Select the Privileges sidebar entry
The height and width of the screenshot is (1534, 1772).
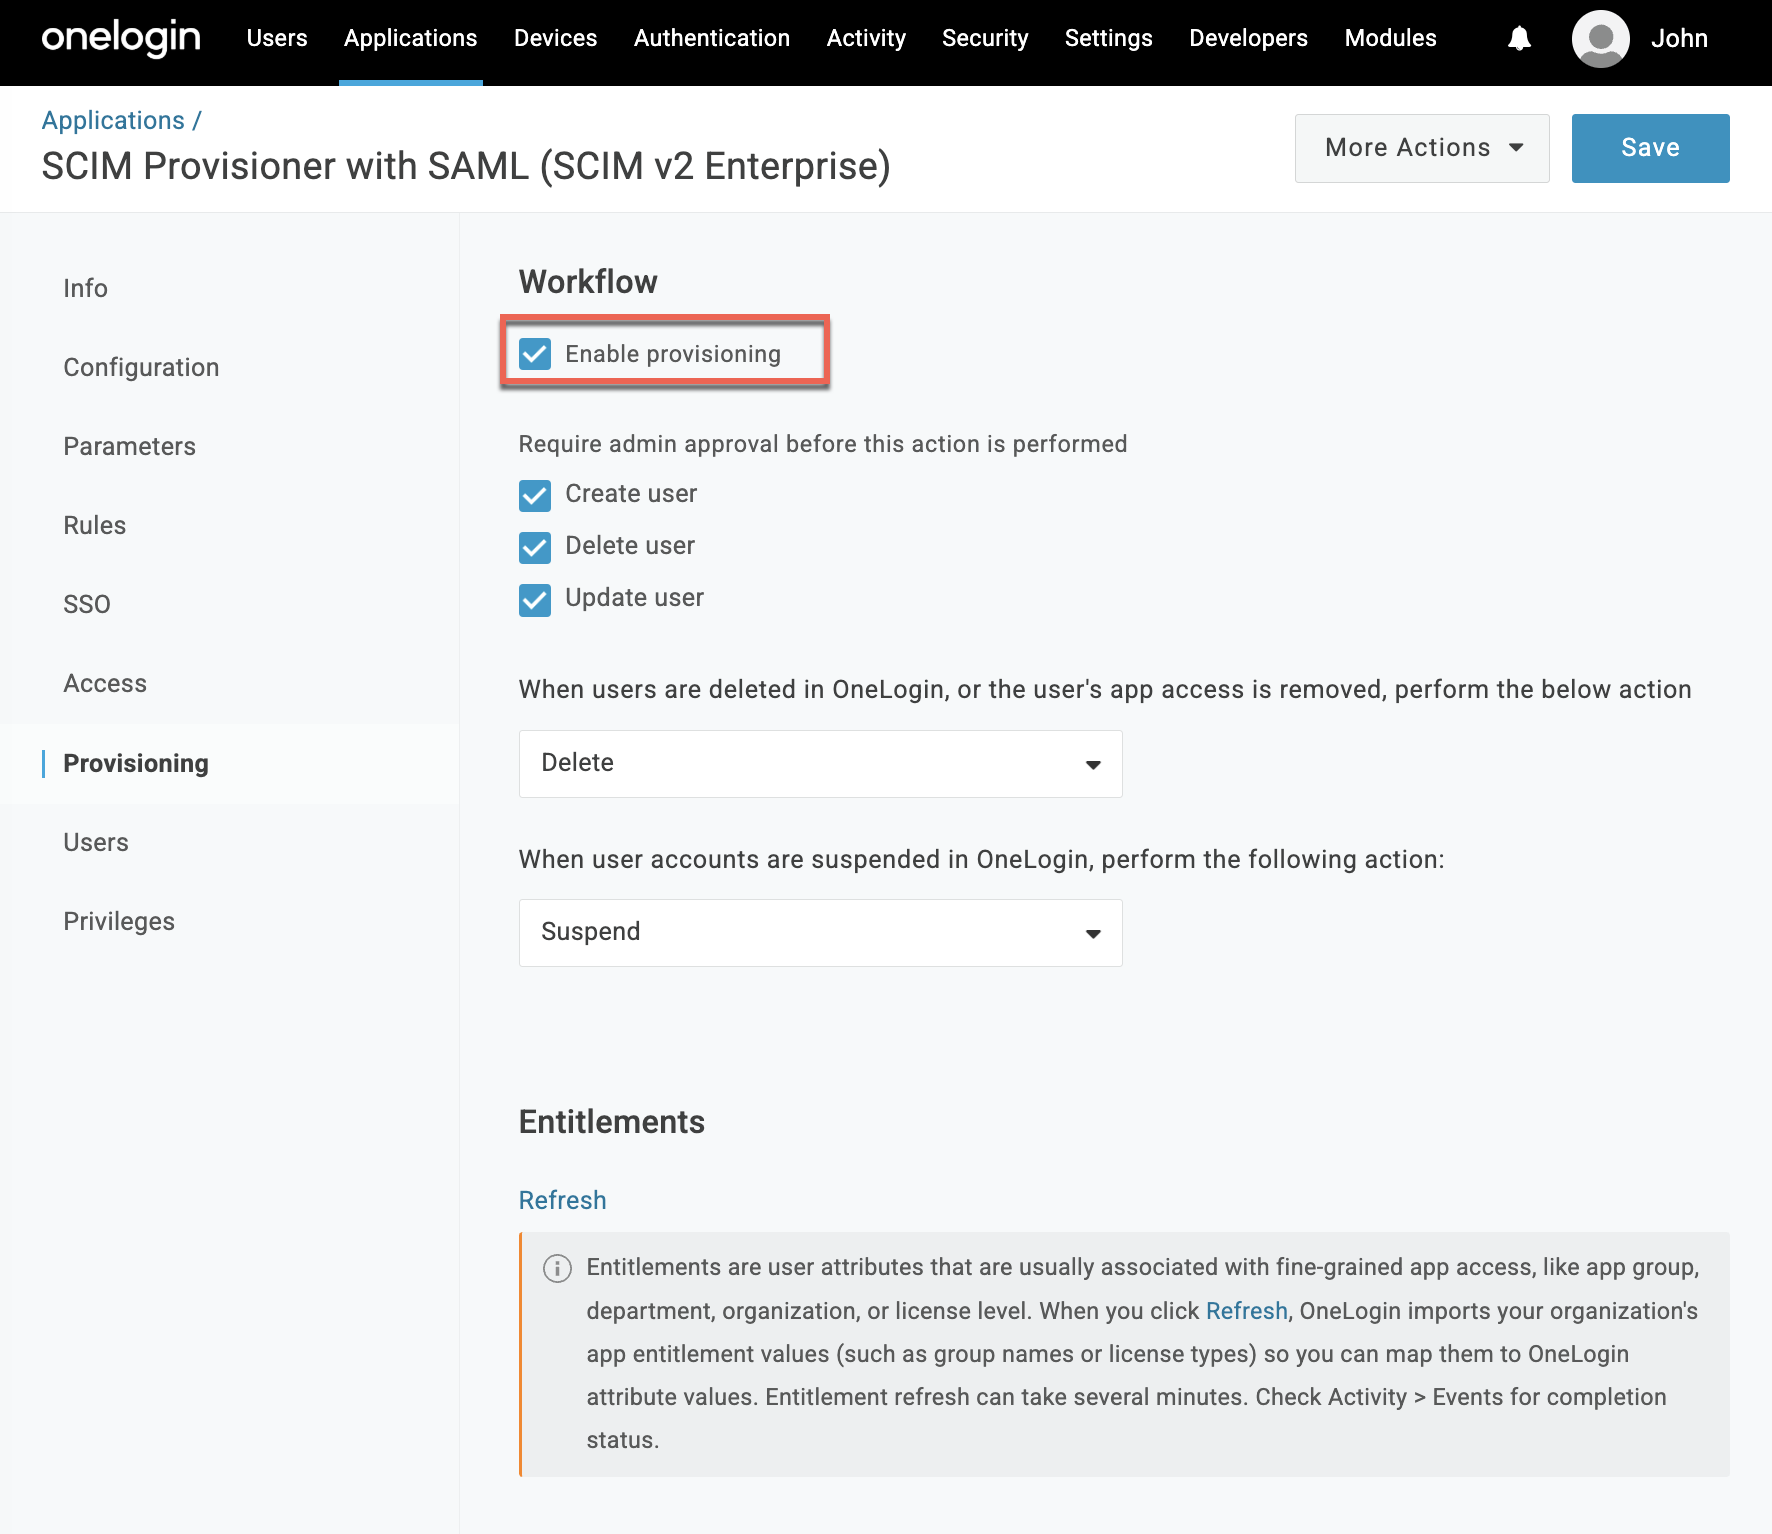pos(119,921)
